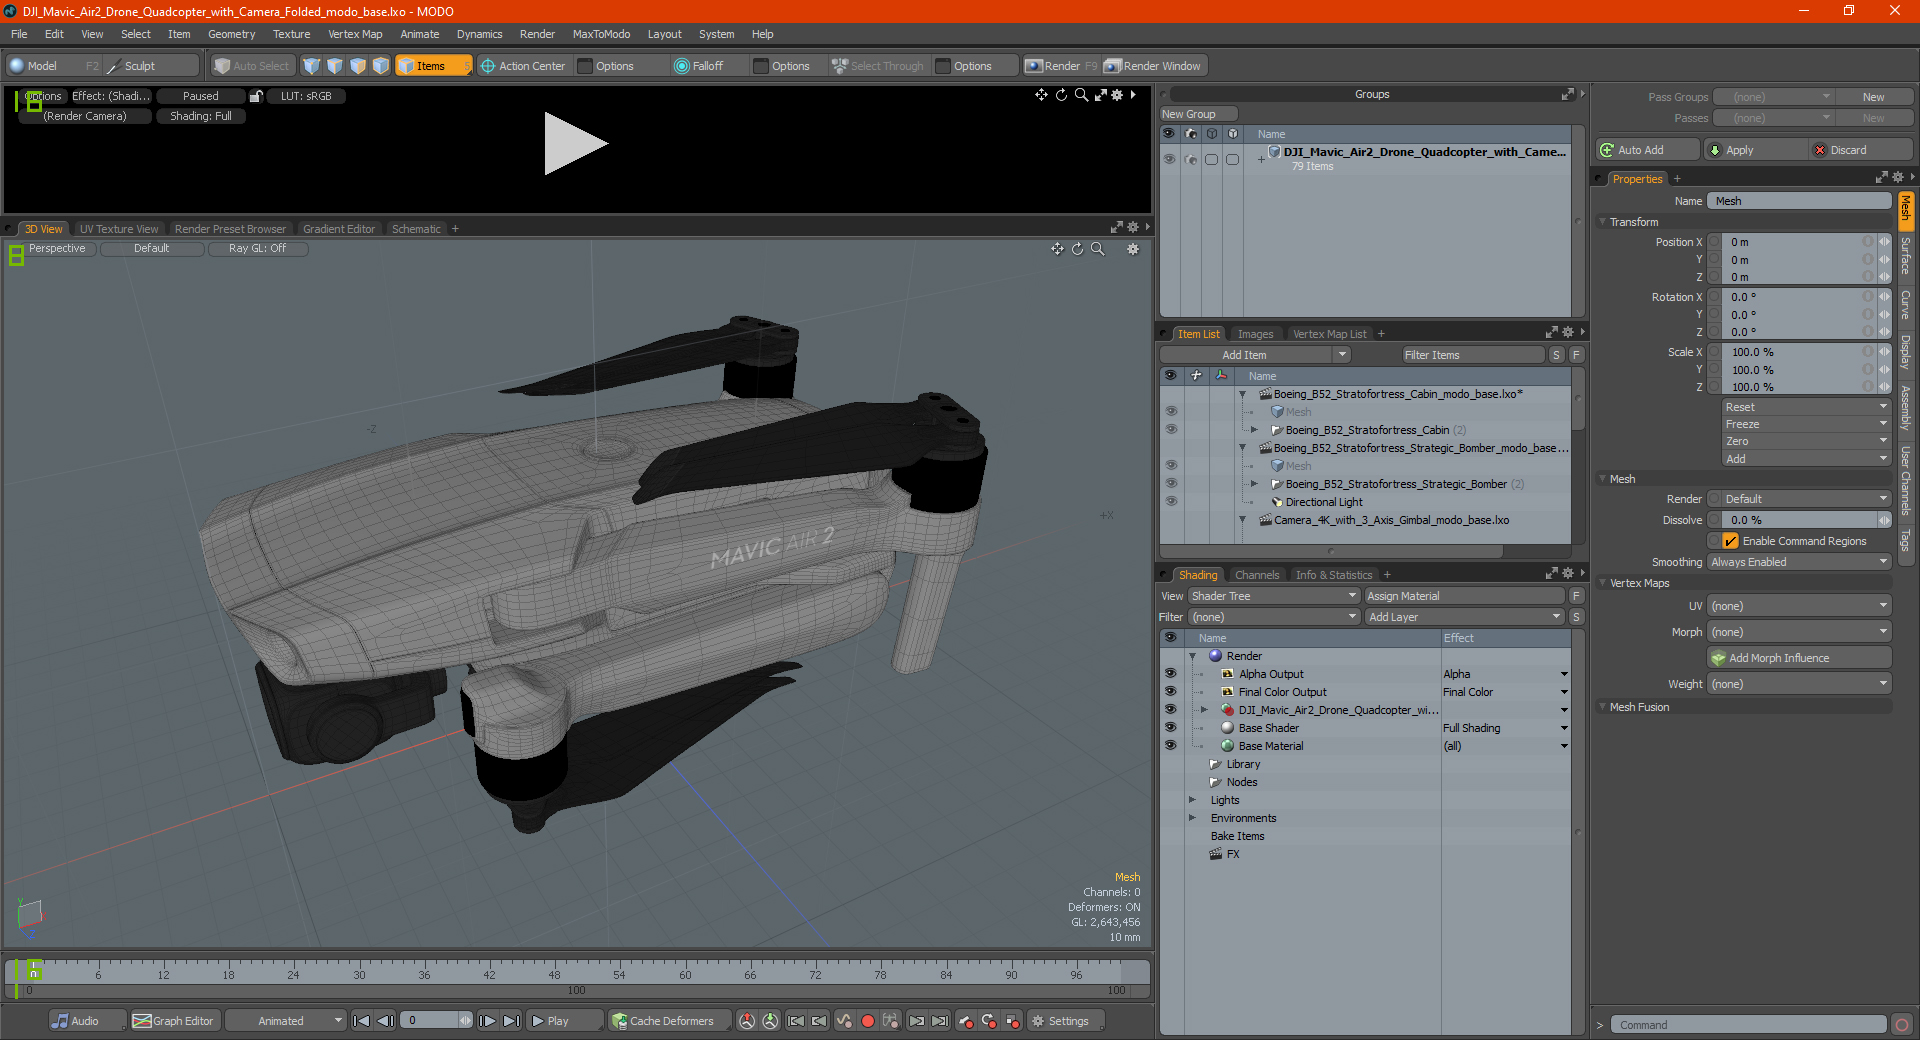This screenshot has width=1920, height=1040.
Task: Click the Render F9 icon
Action: click(1034, 66)
